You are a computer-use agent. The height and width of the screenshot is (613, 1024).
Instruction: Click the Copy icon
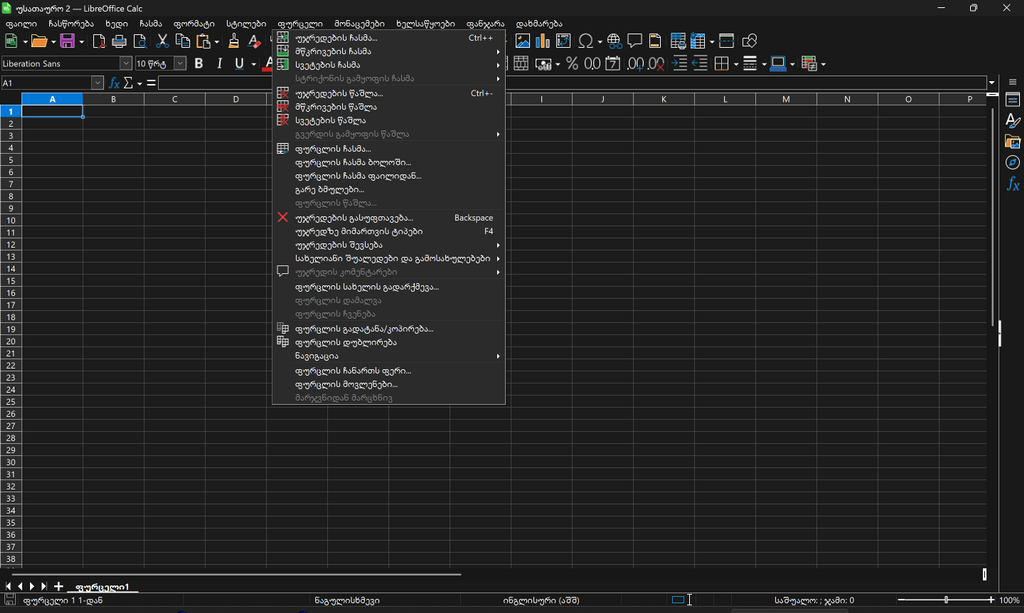click(x=183, y=41)
